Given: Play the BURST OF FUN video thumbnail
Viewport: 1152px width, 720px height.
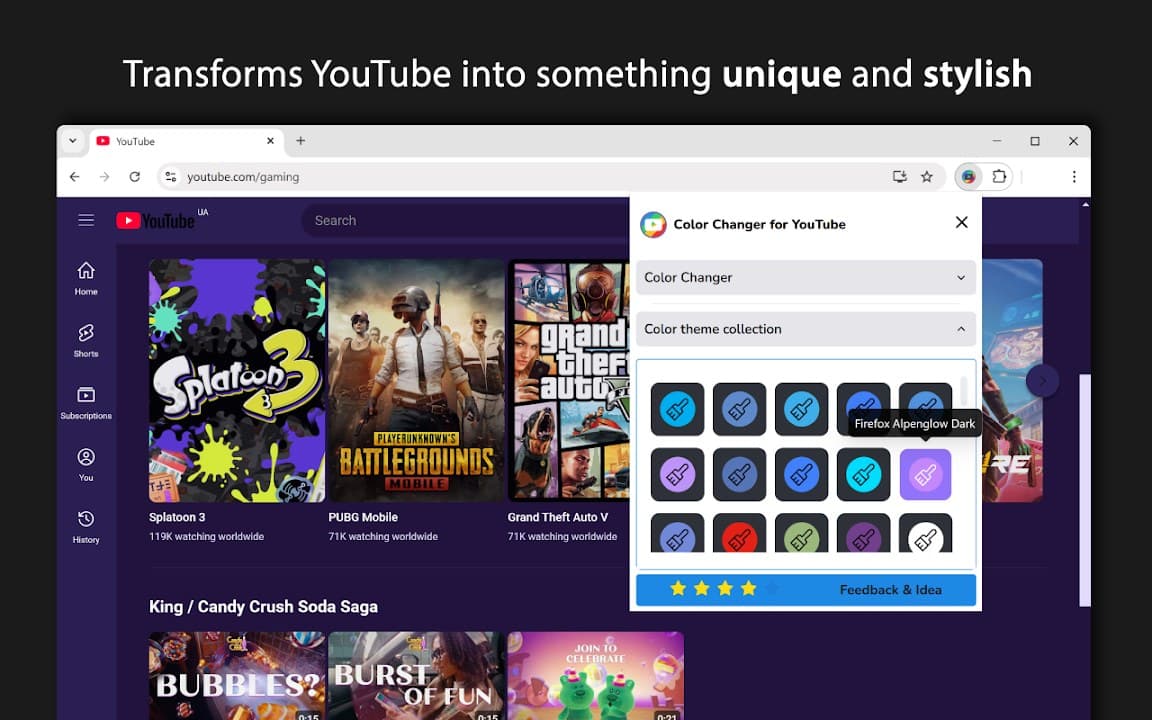Looking at the screenshot, I should point(417,676).
